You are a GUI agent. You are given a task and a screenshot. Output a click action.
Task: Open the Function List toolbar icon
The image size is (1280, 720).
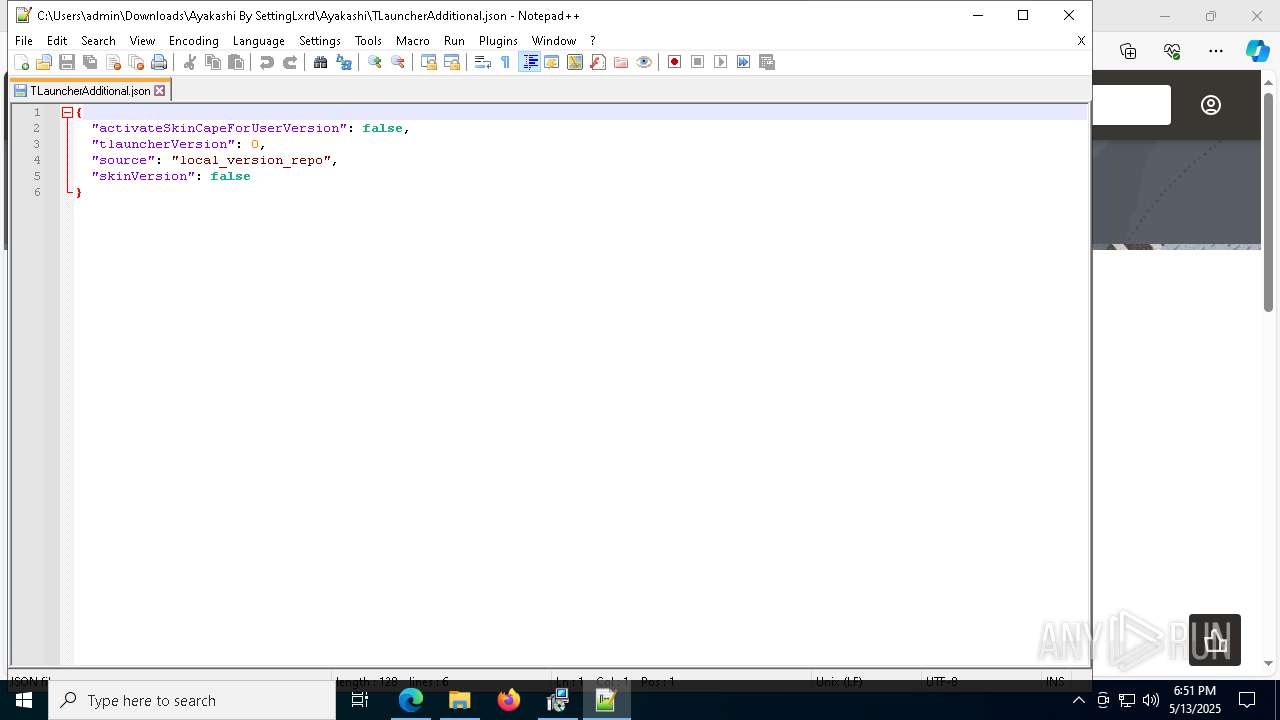pos(598,62)
